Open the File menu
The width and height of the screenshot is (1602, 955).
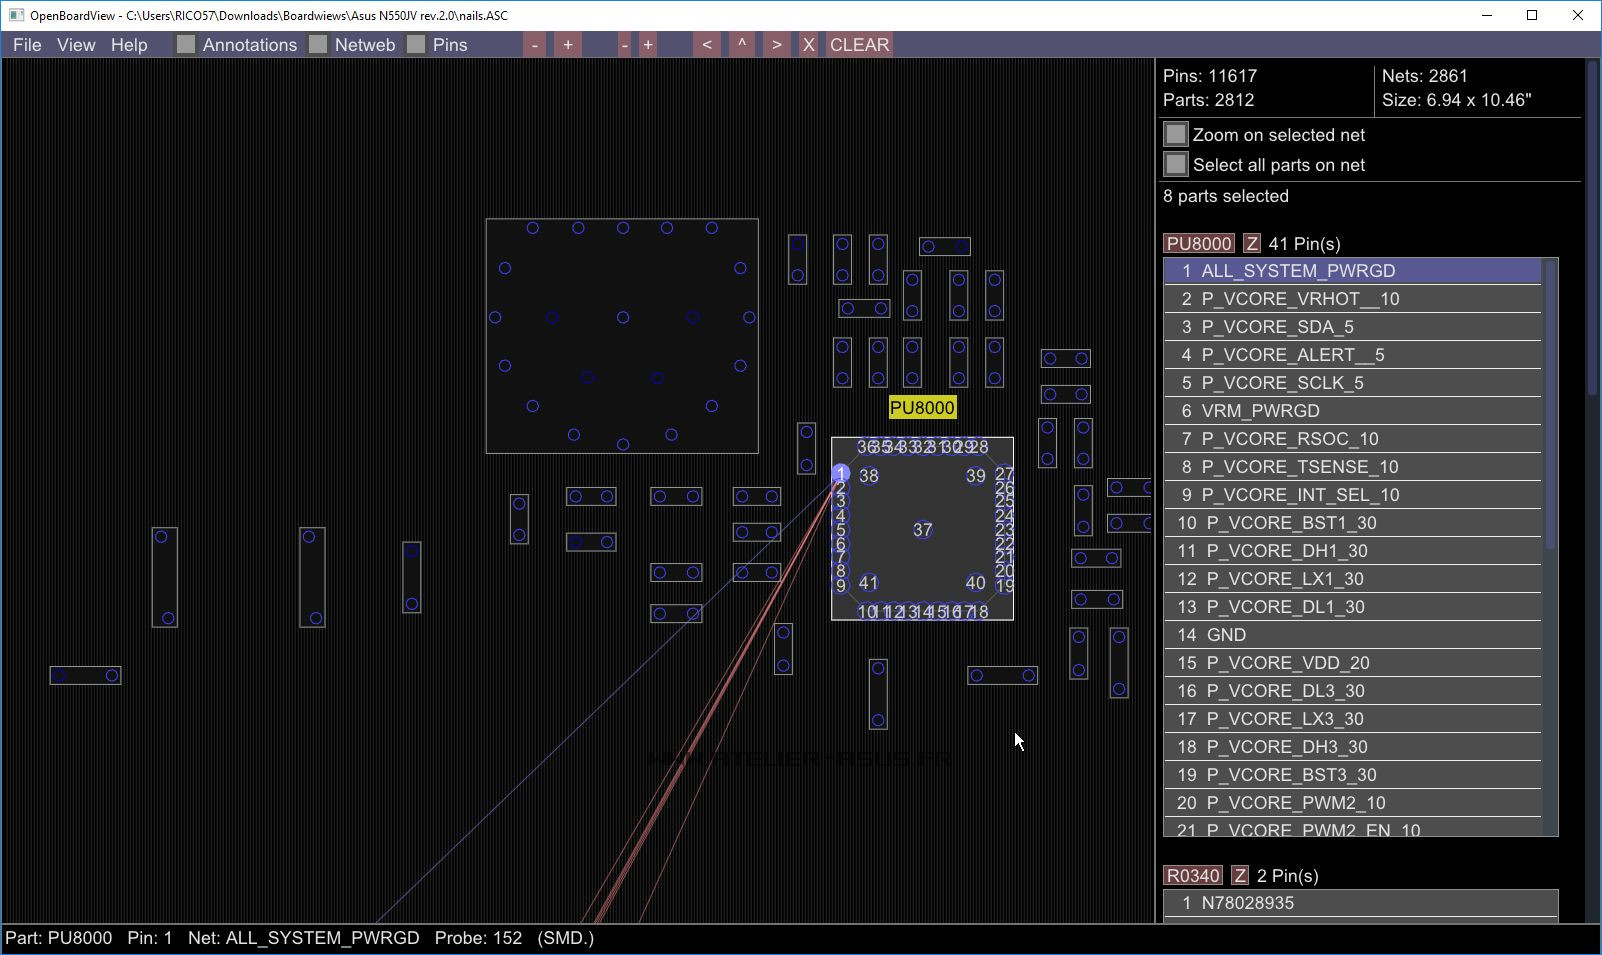click(x=27, y=45)
